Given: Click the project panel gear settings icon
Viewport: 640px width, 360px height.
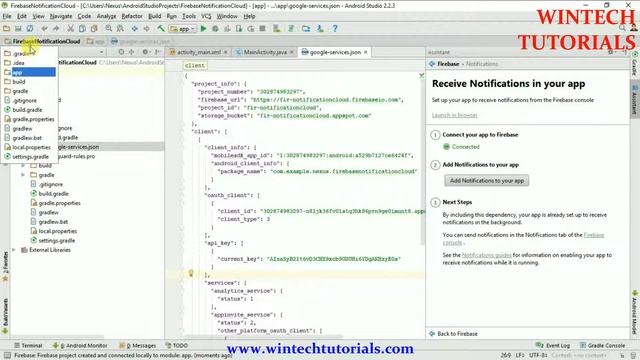Looking at the screenshot, I should pyautogui.click(x=145, y=52).
